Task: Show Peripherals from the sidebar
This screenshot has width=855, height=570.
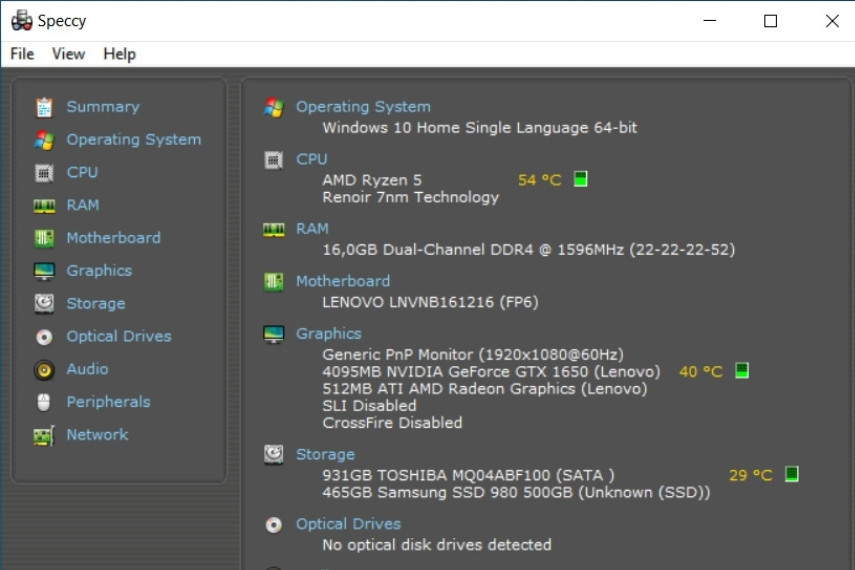Action: point(109,402)
